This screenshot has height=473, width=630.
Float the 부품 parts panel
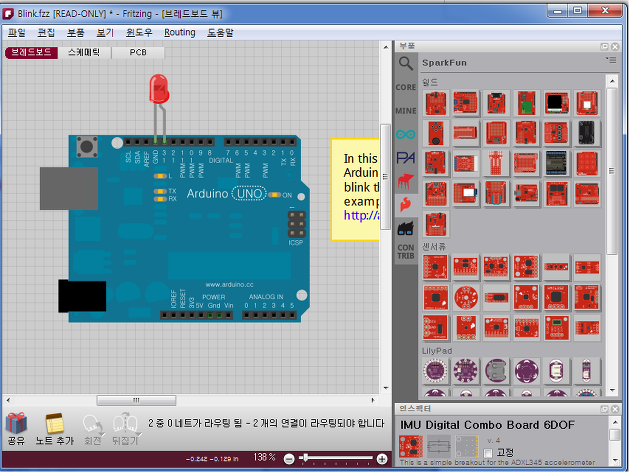click(604, 47)
